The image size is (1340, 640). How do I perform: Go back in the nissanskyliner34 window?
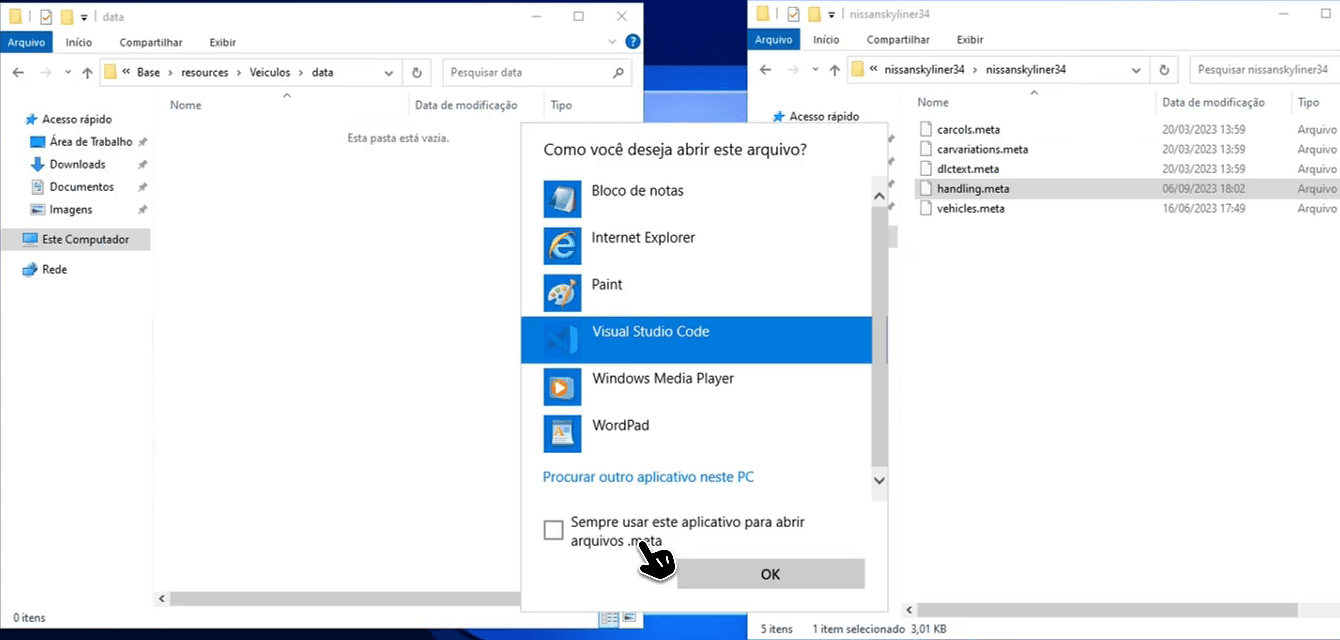click(x=766, y=70)
